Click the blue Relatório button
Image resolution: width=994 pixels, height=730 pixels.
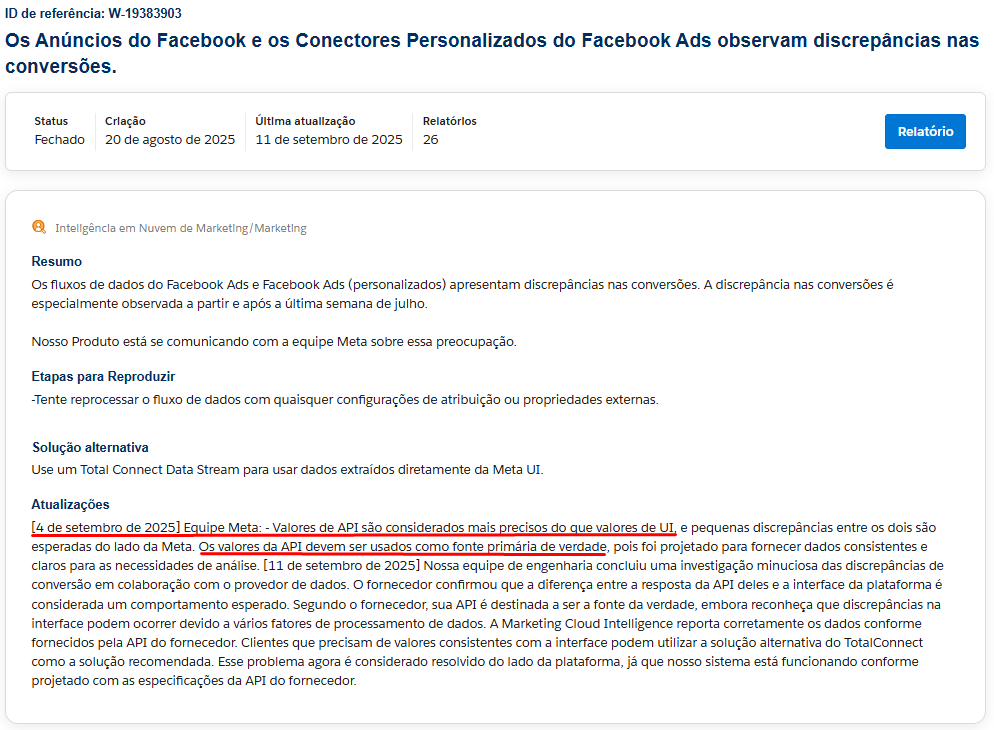click(924, 132)
